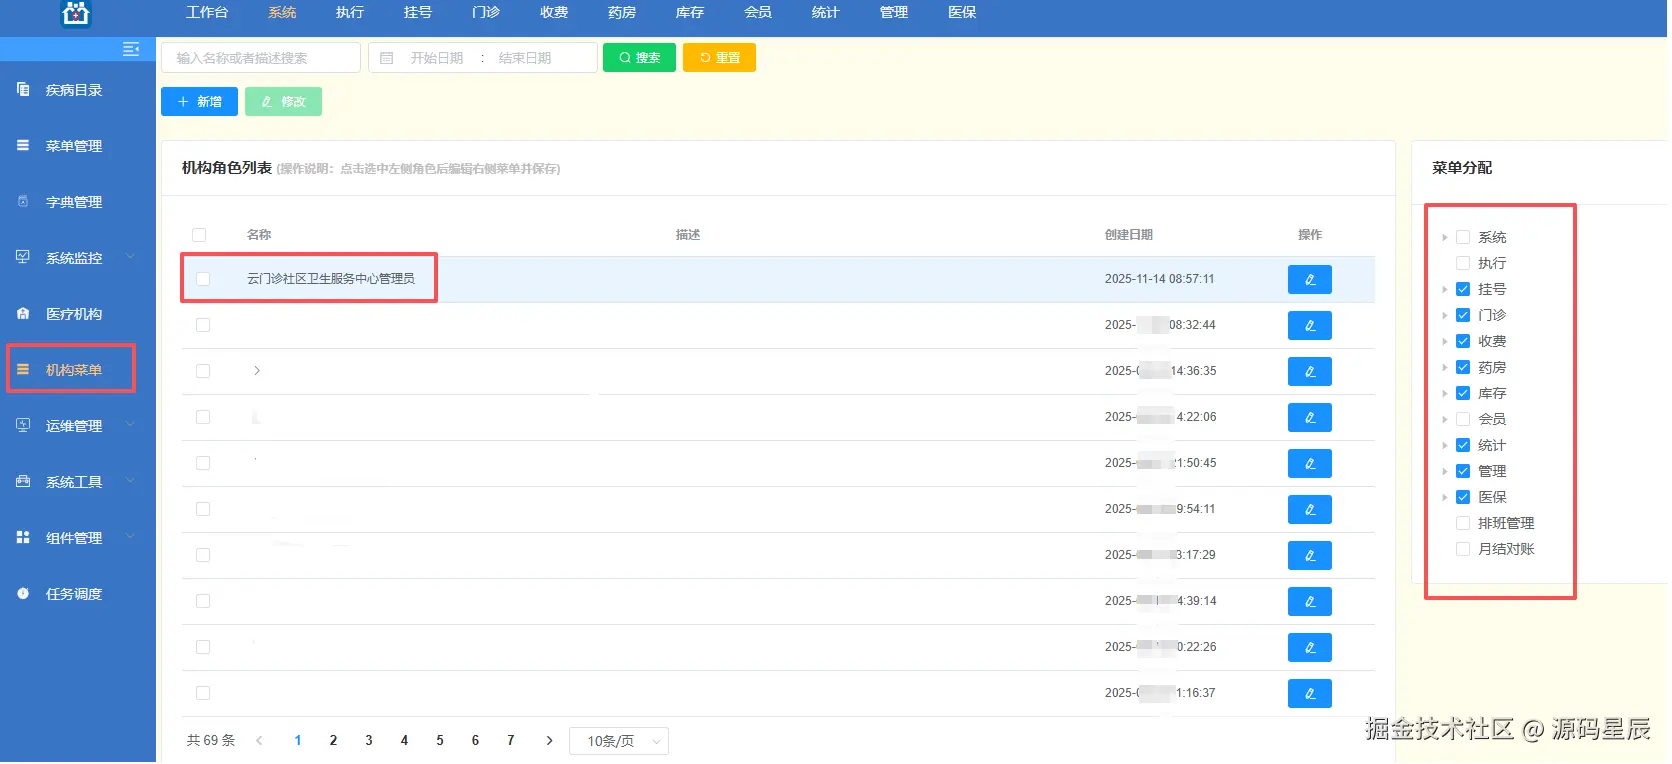1672x764 pixels.
Task: Click the green 搜索 button
Action: pos(640,58)
